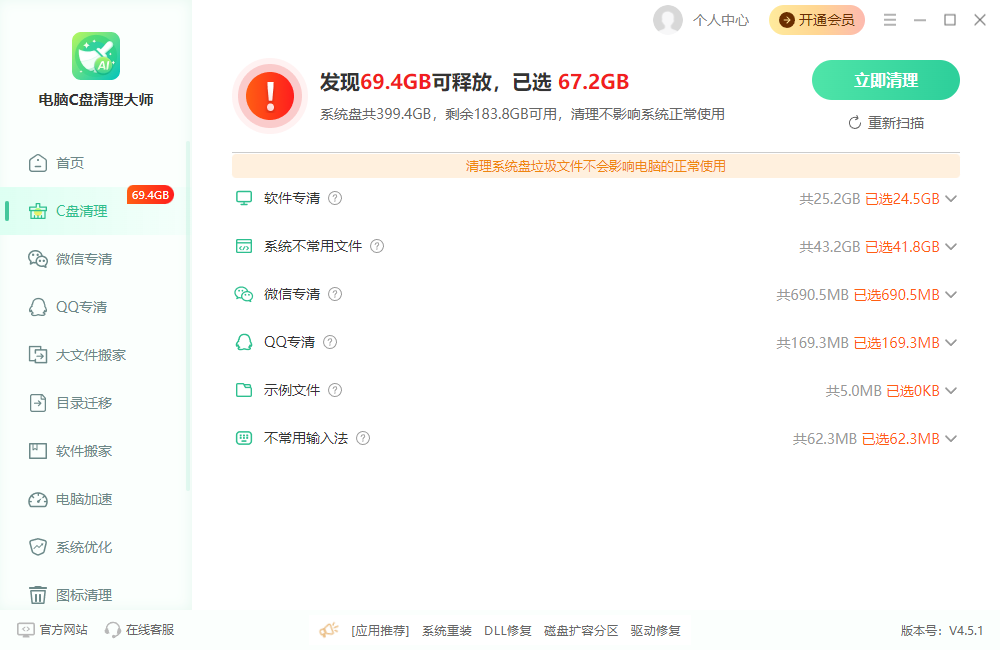The width and height of the screenshot is (1000, 650).
Task: Click help icon next to 示例文件
Action: click(x=335, y=390)
